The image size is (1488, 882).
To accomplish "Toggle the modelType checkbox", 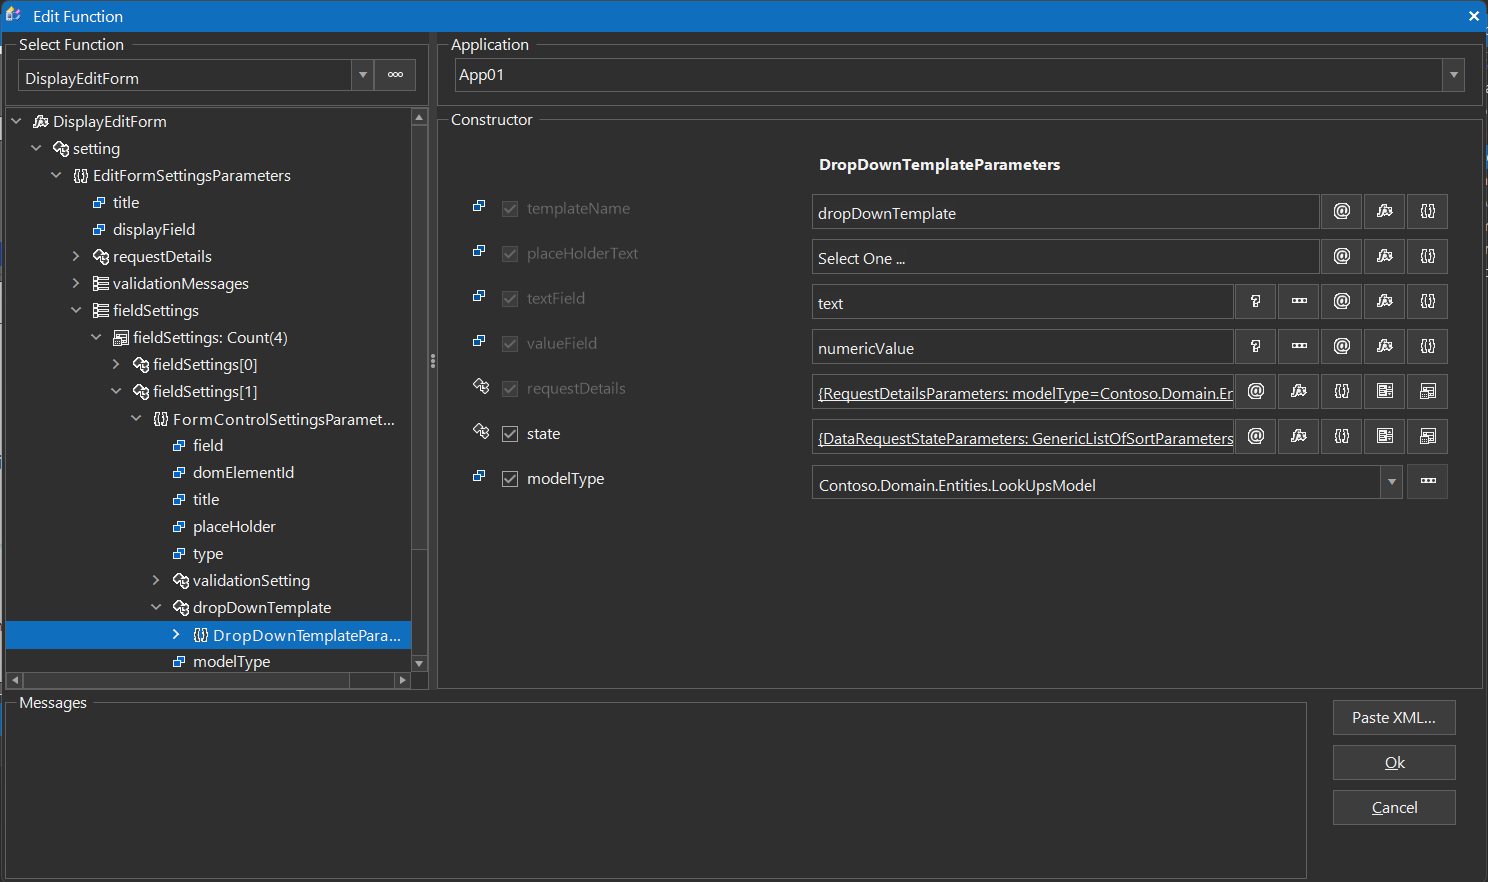I will 510,479.
